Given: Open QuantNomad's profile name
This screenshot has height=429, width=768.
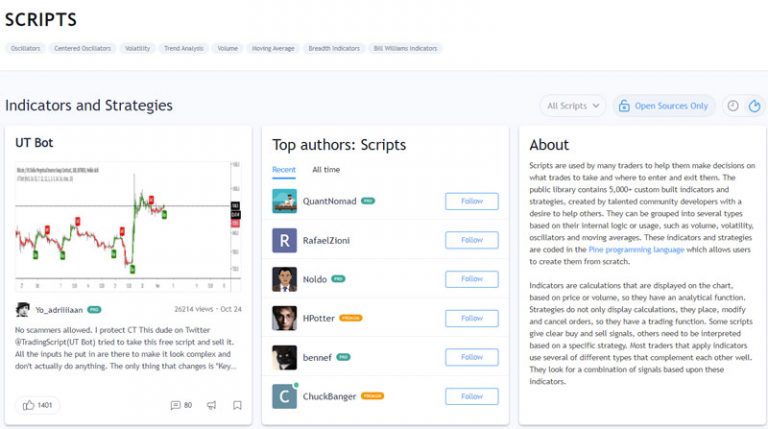Looking at the screenshot, I should pos(329,201).
